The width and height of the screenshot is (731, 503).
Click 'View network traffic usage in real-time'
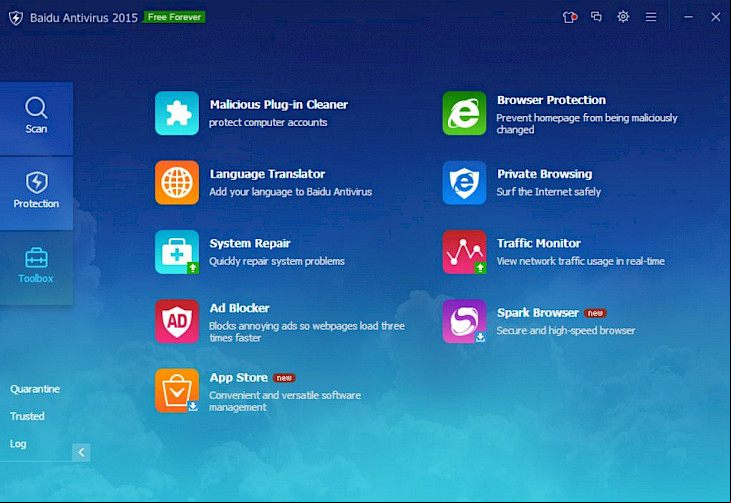[x=580, y=261]
